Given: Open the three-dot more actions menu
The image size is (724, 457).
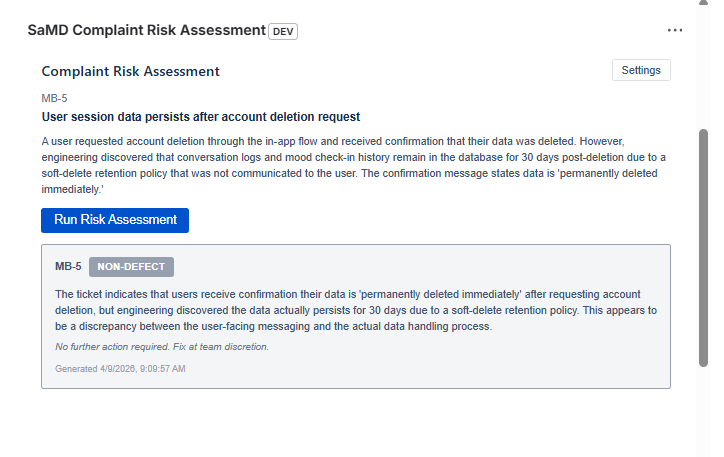Looking at the screenshot, I should (x=675, y=30).
